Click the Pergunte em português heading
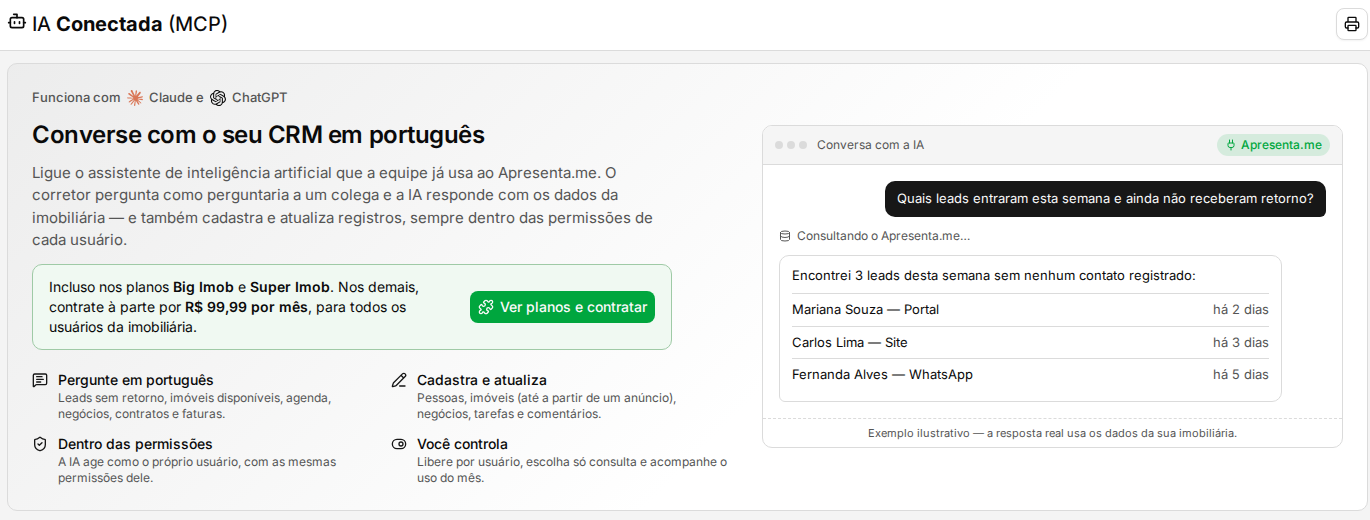This screenshot has height=520, width=1370. click(x=136, y=380)
